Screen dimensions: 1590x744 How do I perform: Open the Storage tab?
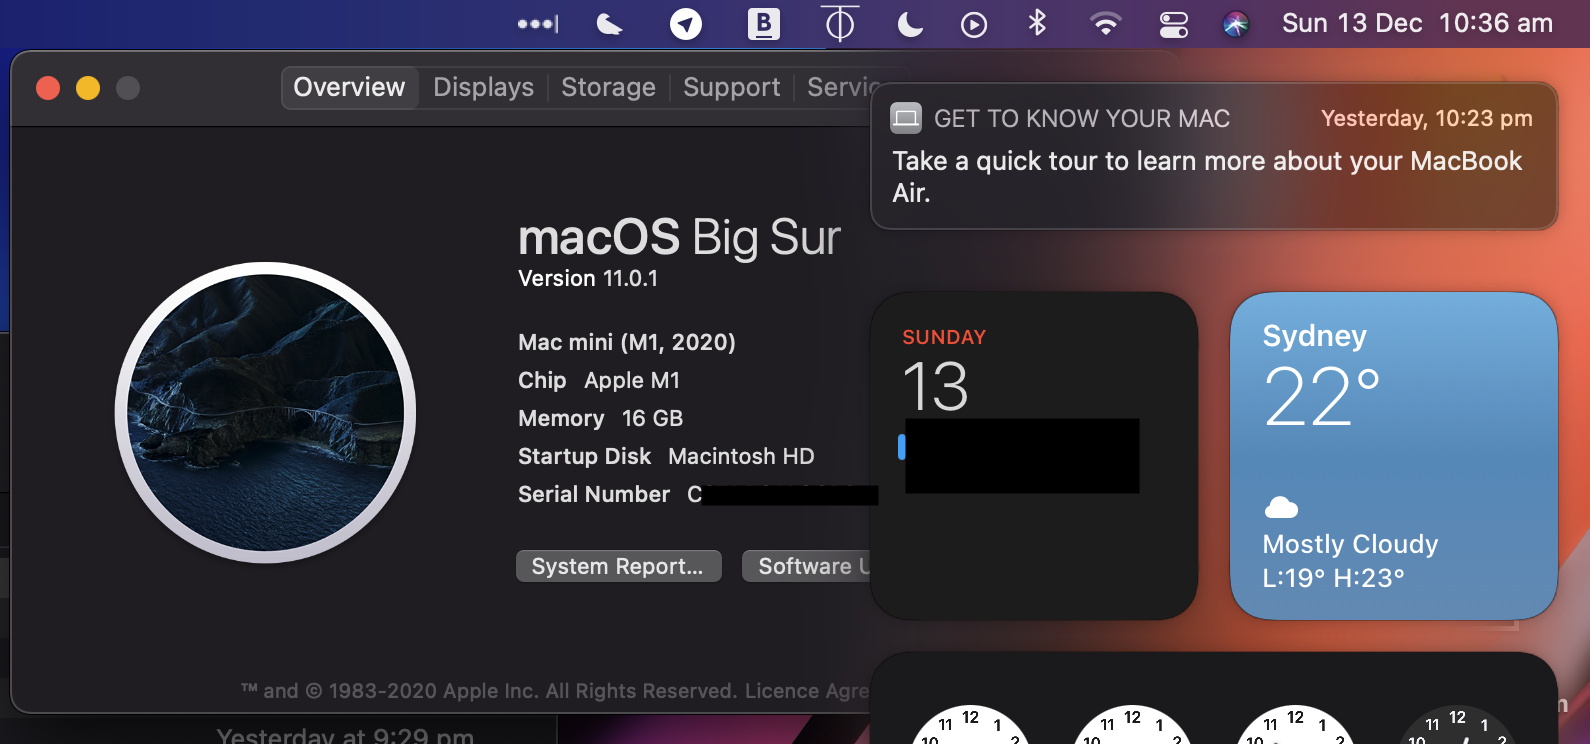608,87
